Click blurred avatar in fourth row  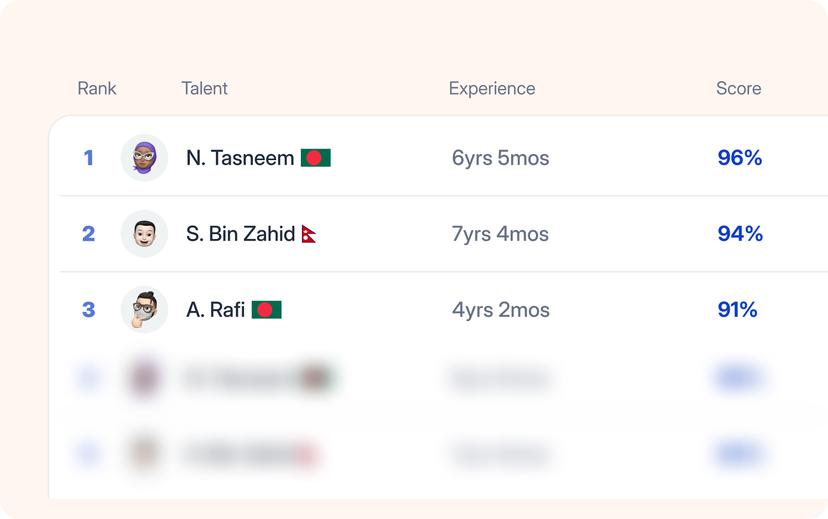(x=144, y=378)
